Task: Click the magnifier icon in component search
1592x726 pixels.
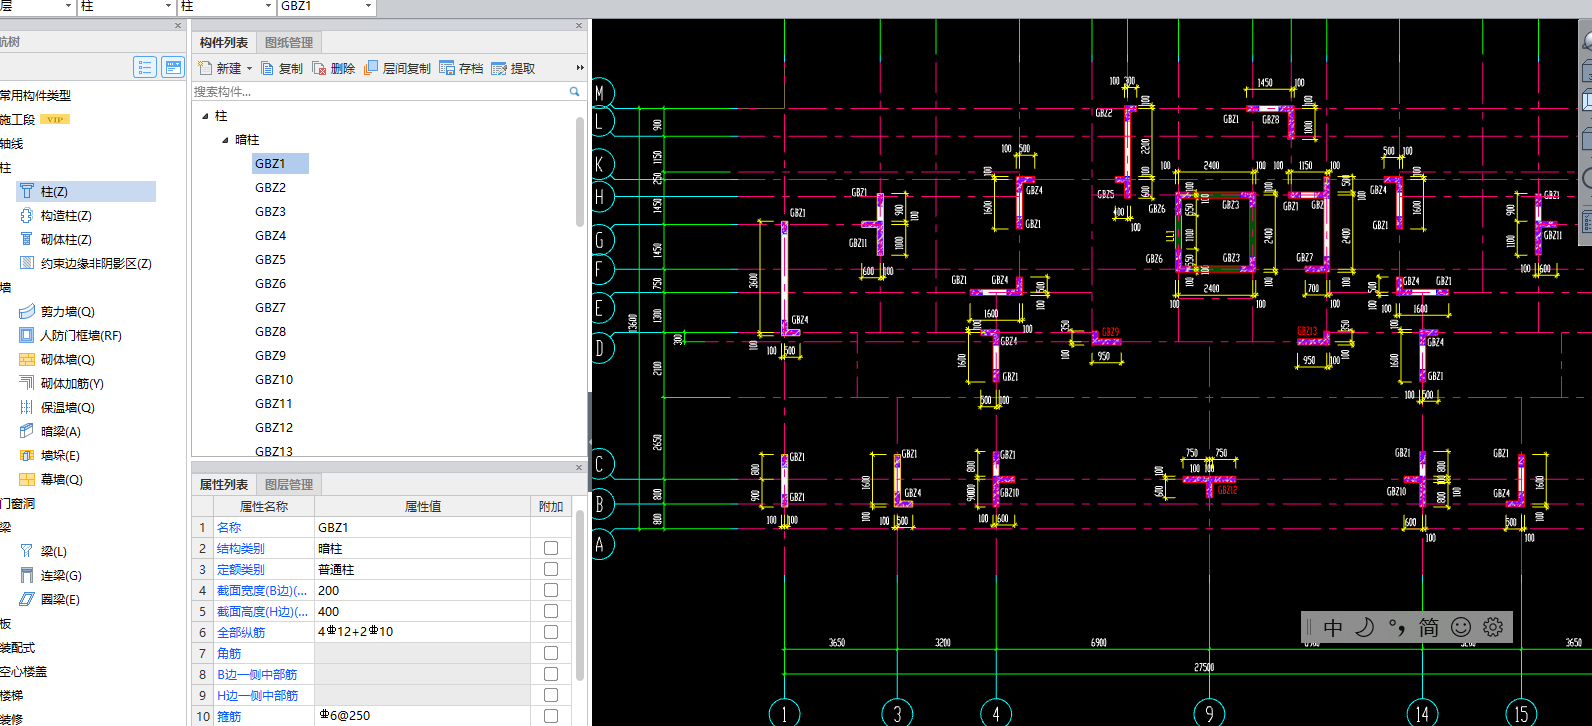Action: 574,91
